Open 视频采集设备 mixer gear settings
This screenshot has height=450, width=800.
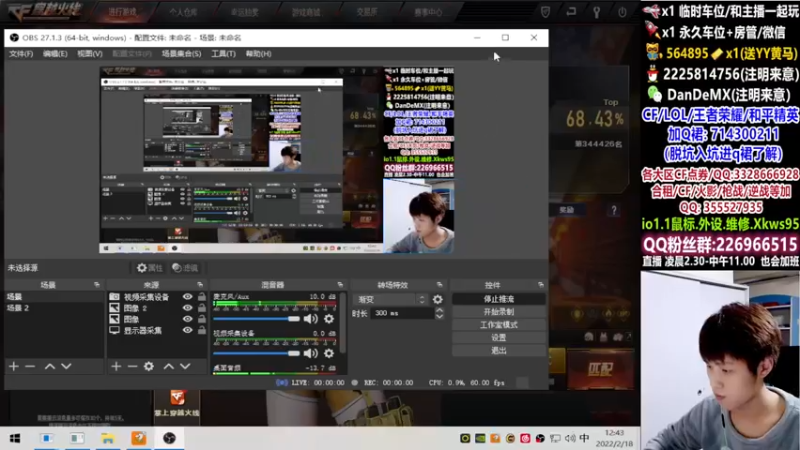(x=329, y=353)
